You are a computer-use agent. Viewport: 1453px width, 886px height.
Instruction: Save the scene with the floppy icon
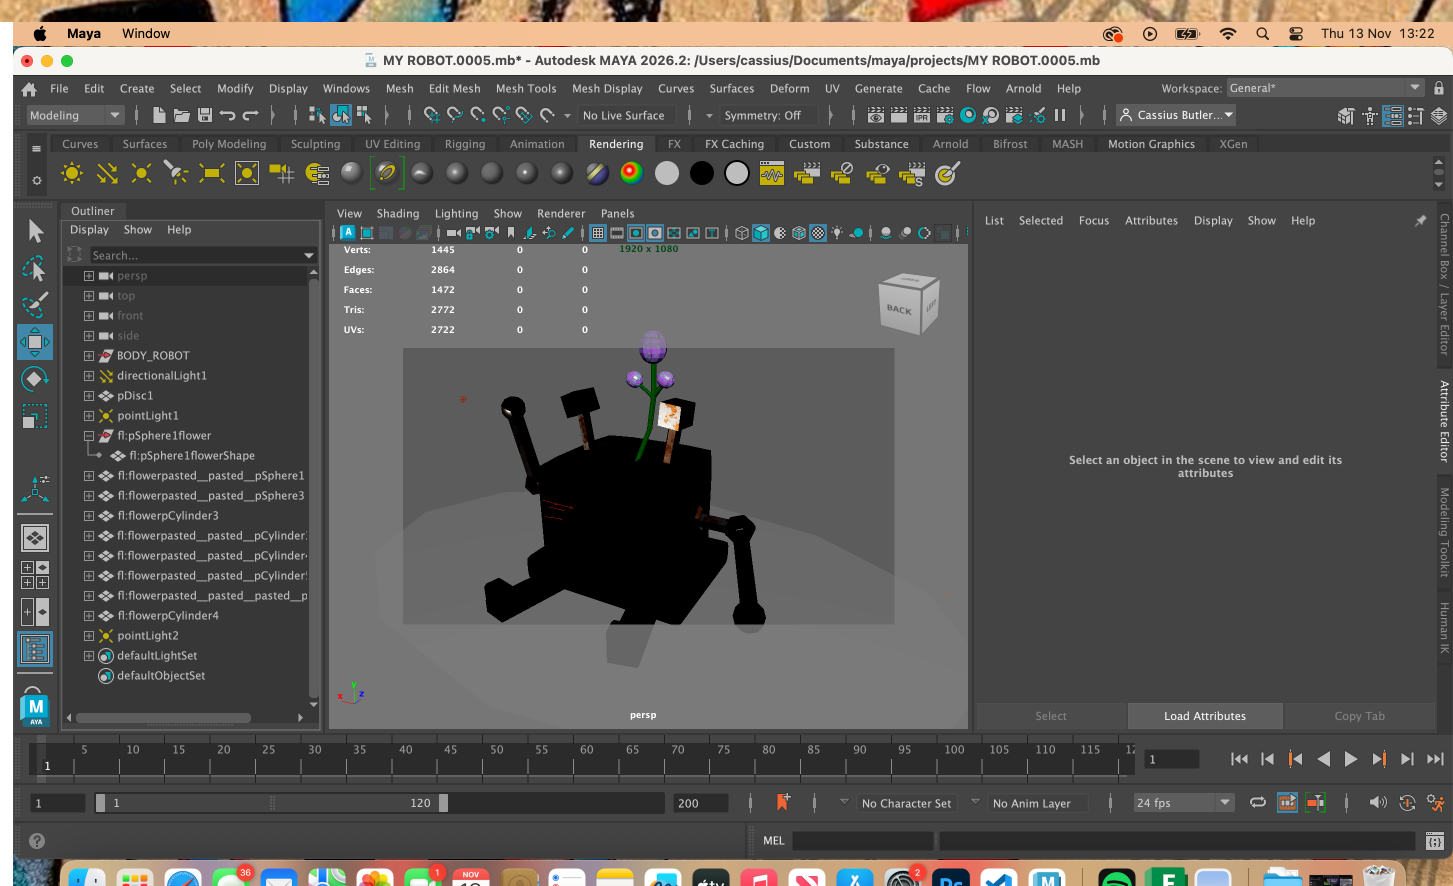click(x=205, y=115)
